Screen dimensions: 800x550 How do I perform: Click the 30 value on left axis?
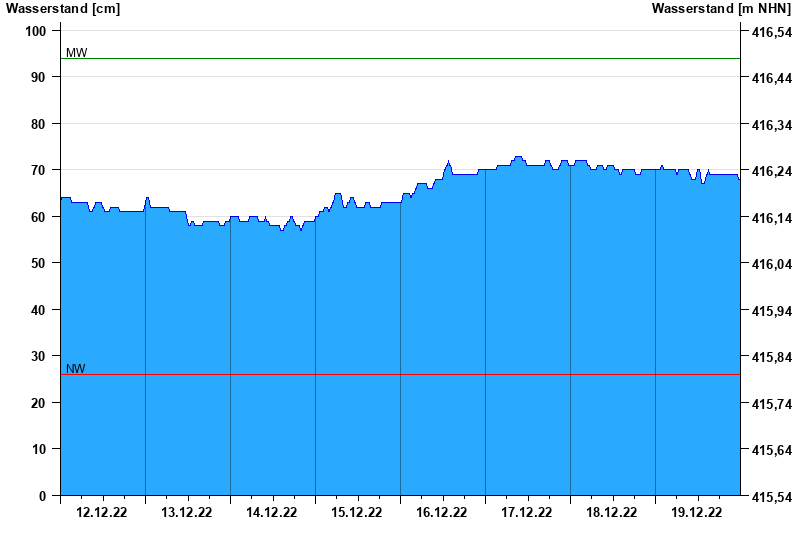click(x=39, y=356)
